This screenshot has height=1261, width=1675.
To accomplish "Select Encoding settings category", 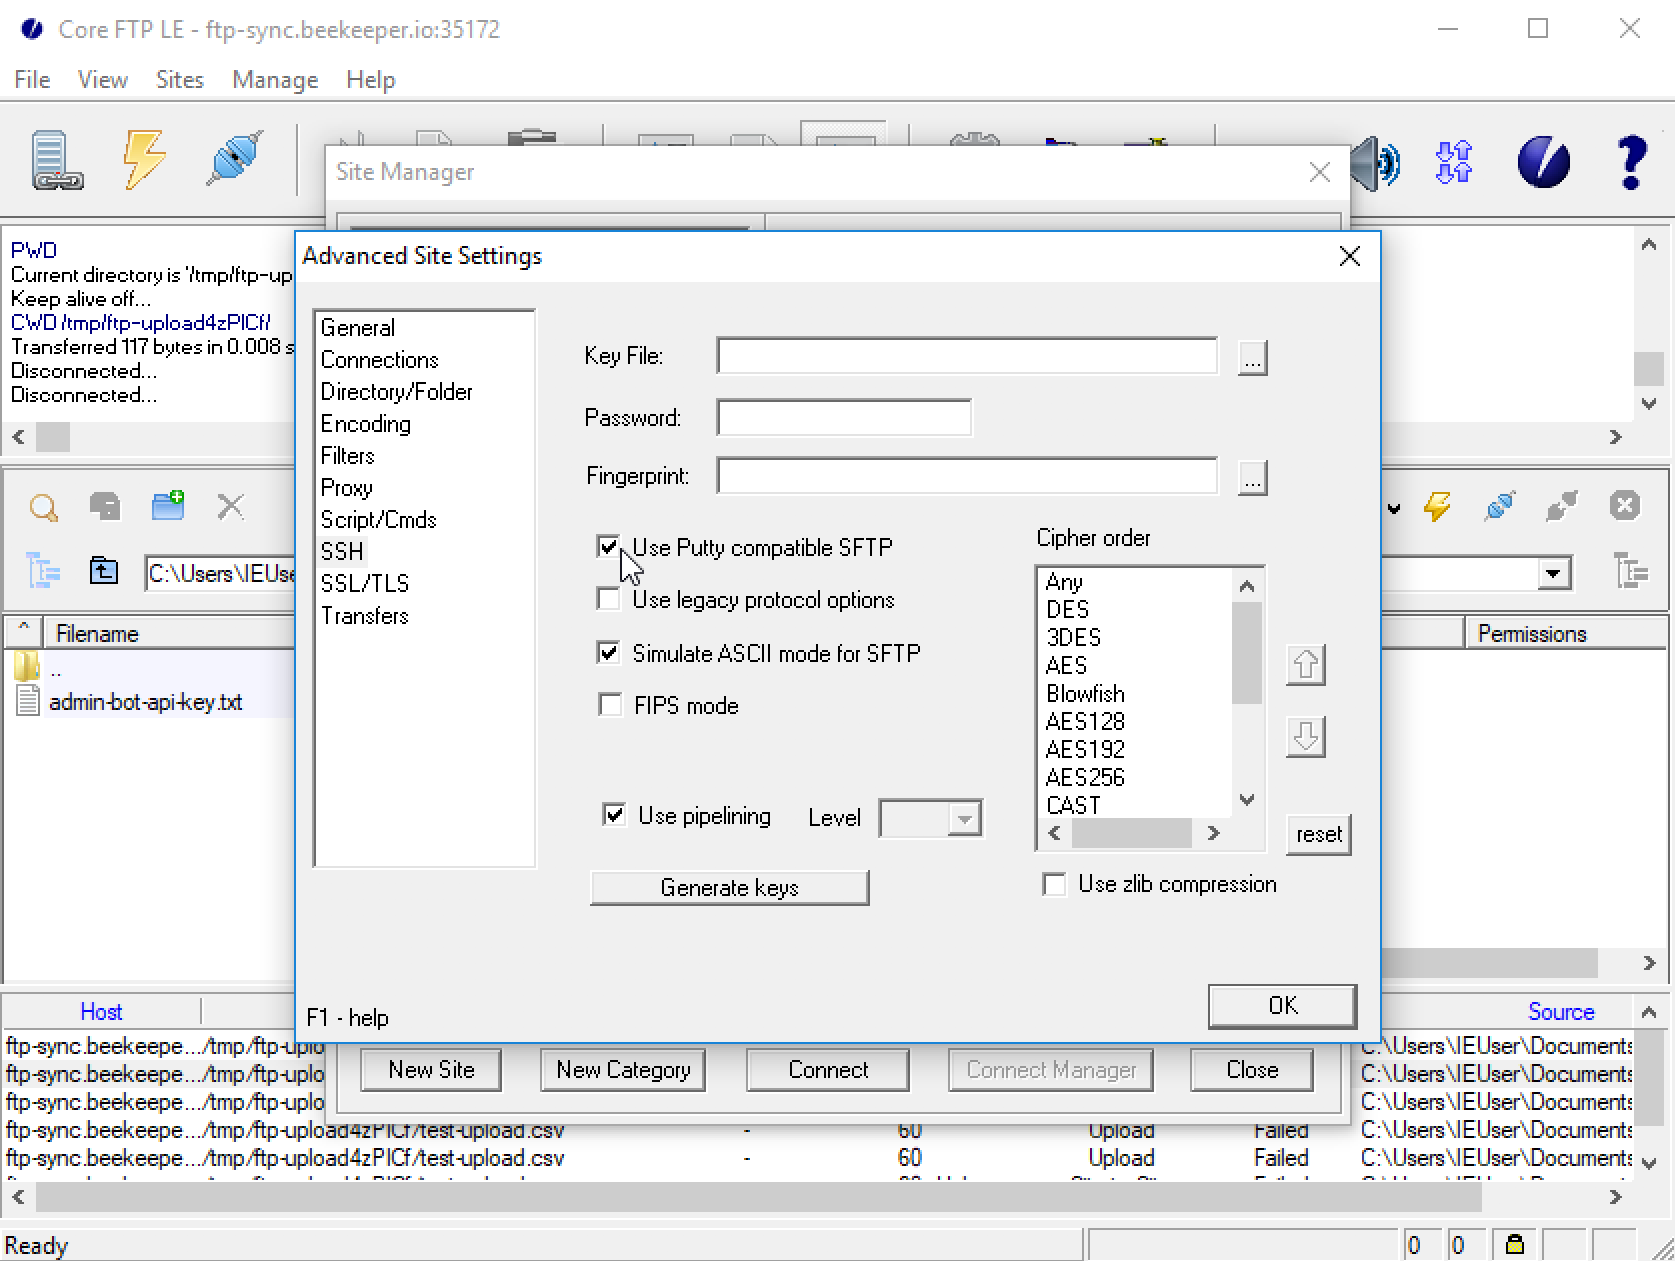I will [365, 424].
